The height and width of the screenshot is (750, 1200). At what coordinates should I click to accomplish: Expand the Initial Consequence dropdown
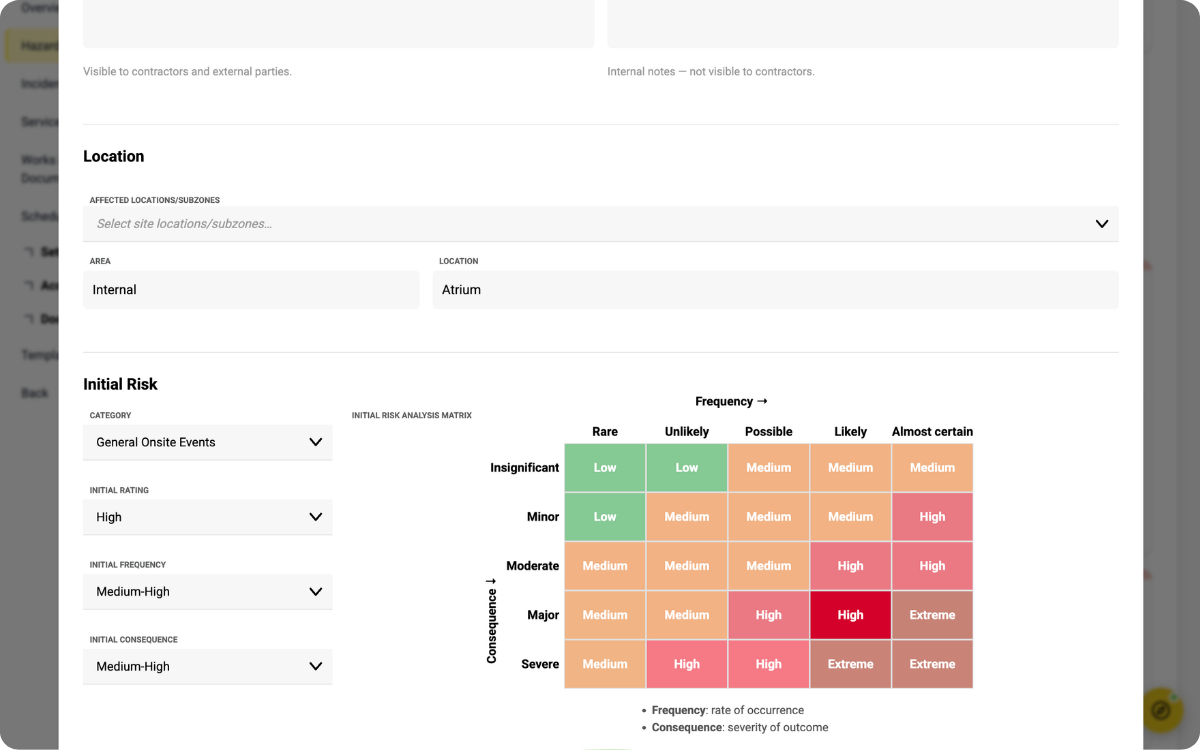coord(207,667)
